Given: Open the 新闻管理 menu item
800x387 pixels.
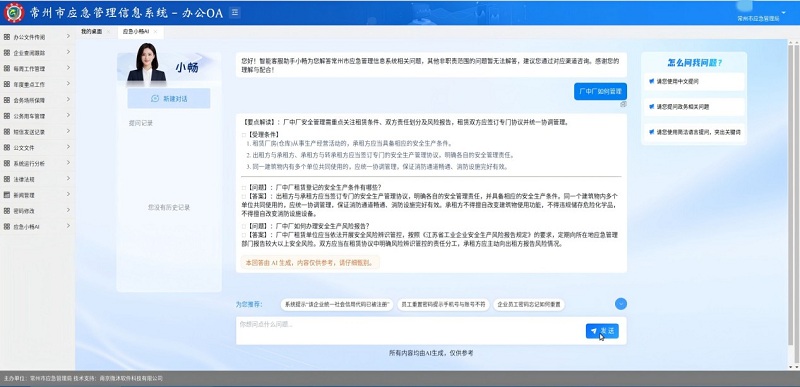Looking at the screenshot, I should 37,195.
